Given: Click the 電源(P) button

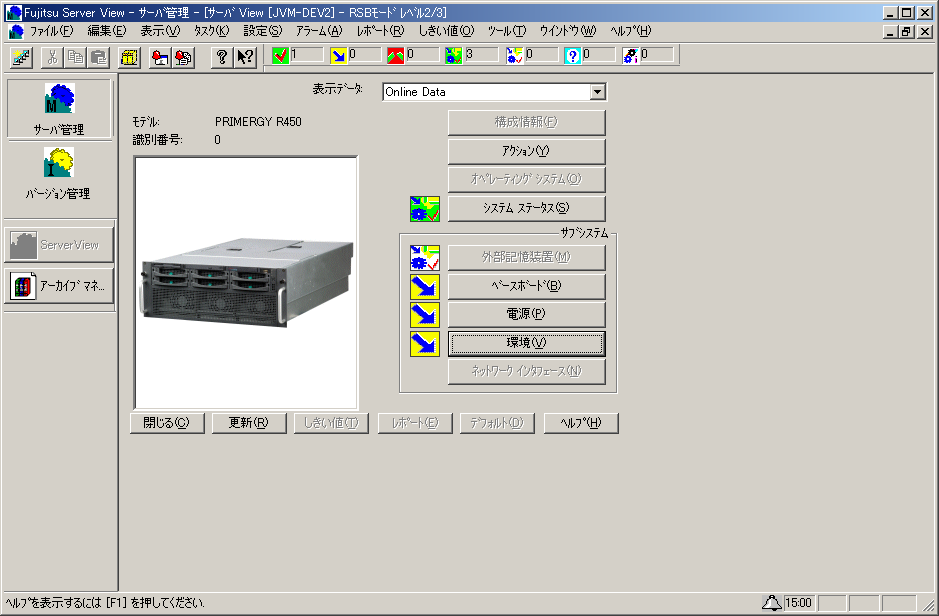Looking at the screenshot, I should (526, 314).
